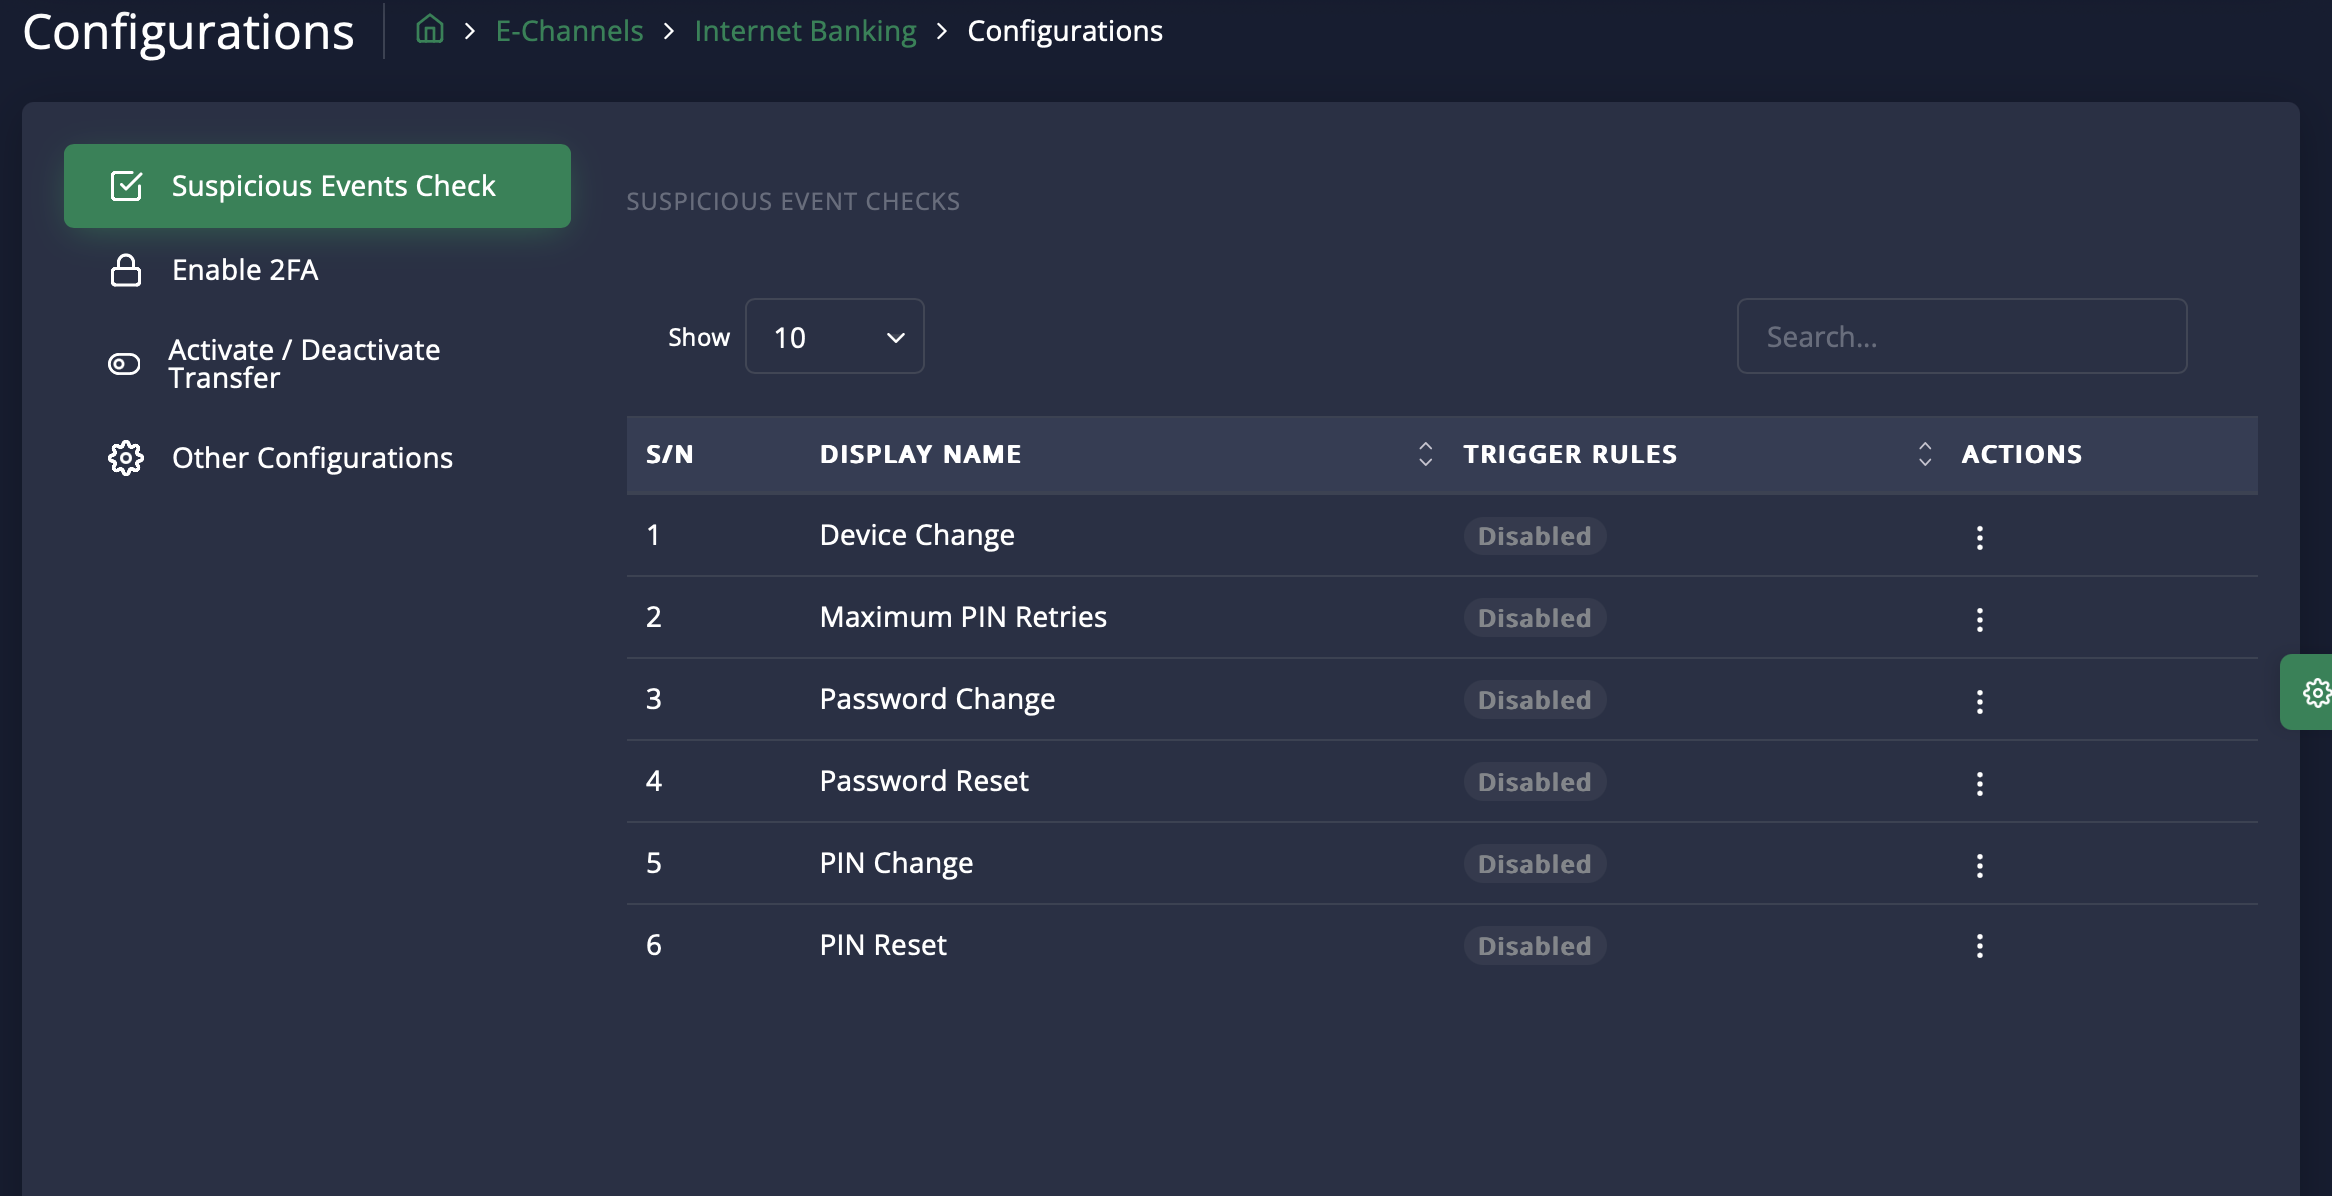The image size is (2332, 1196).
Task: Click the Disabled badge for Device Change
Action: (1534, 536)
